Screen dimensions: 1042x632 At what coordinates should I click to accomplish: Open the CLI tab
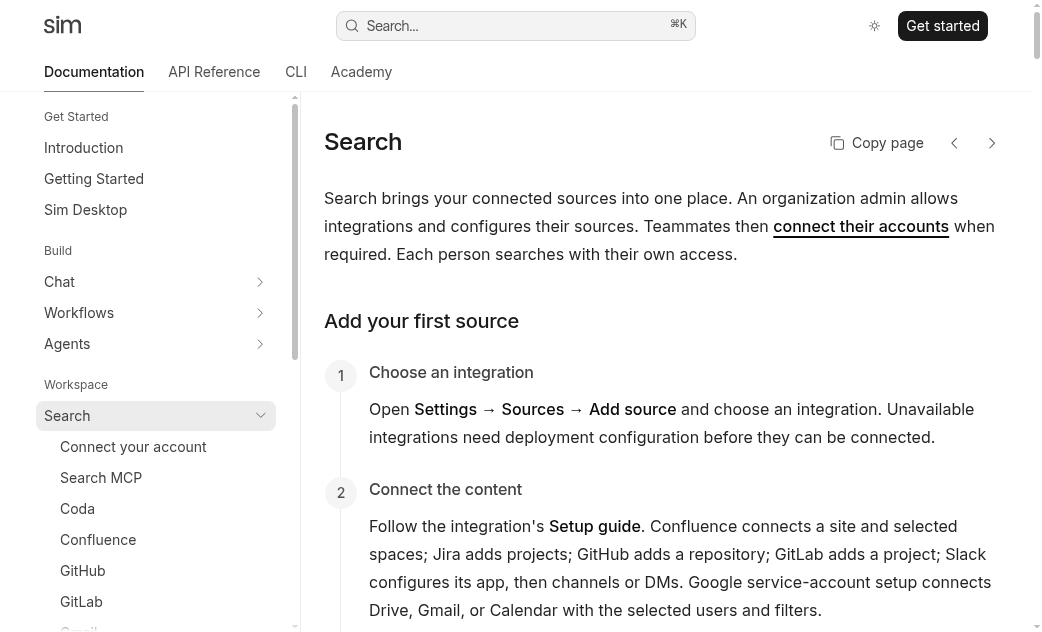click(x=296, y=72)
